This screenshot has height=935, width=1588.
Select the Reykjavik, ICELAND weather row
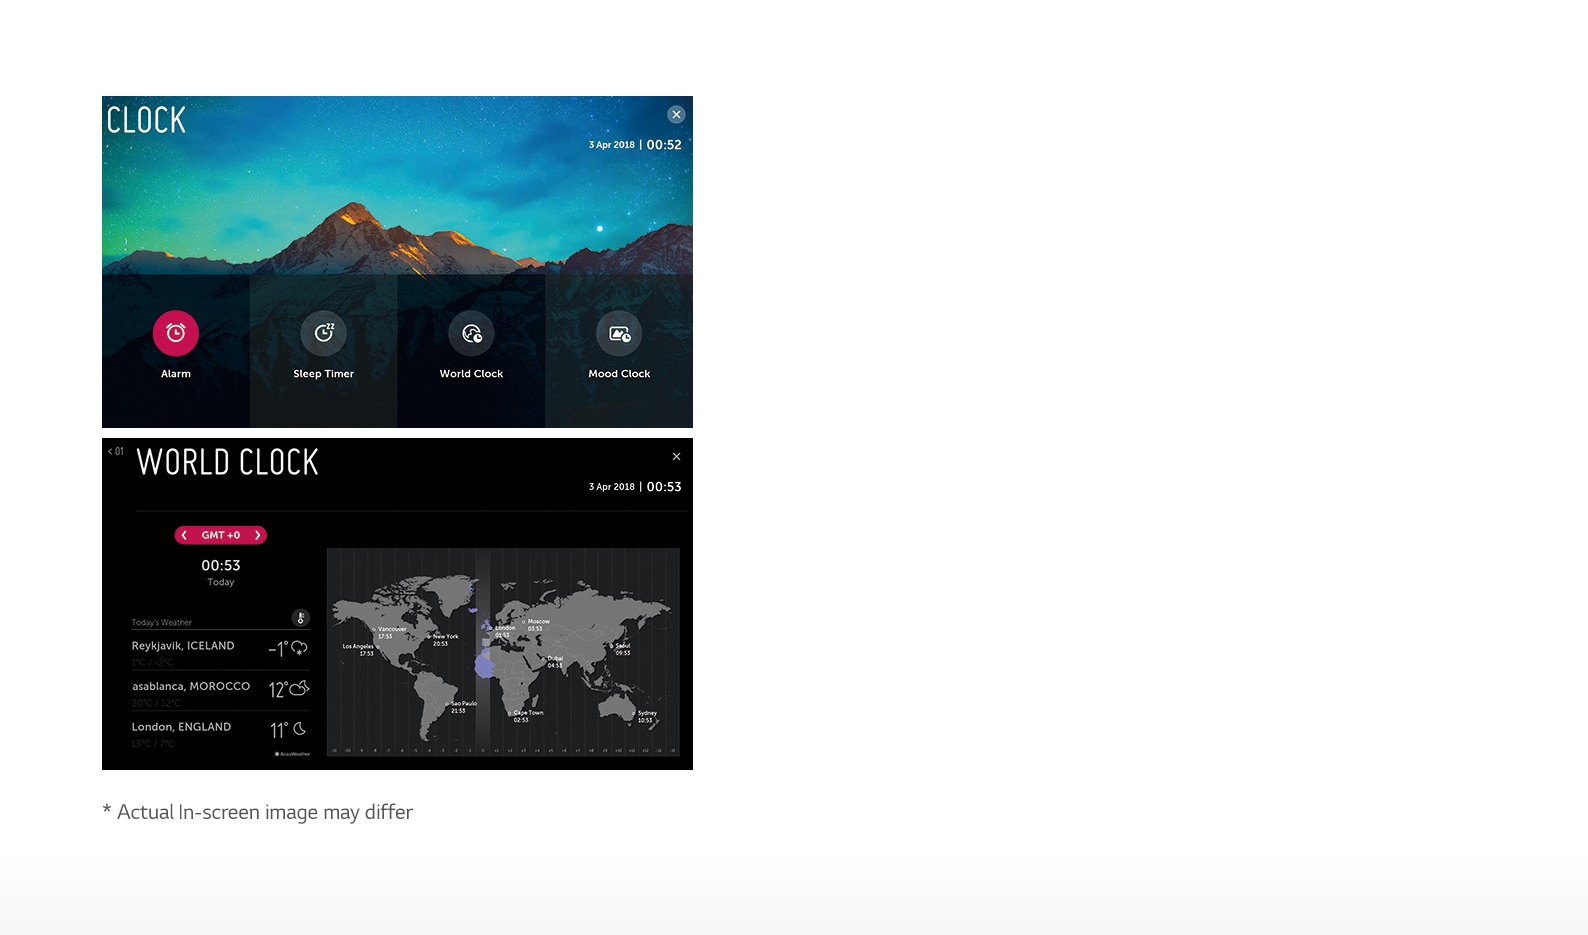tap(220, 650)
